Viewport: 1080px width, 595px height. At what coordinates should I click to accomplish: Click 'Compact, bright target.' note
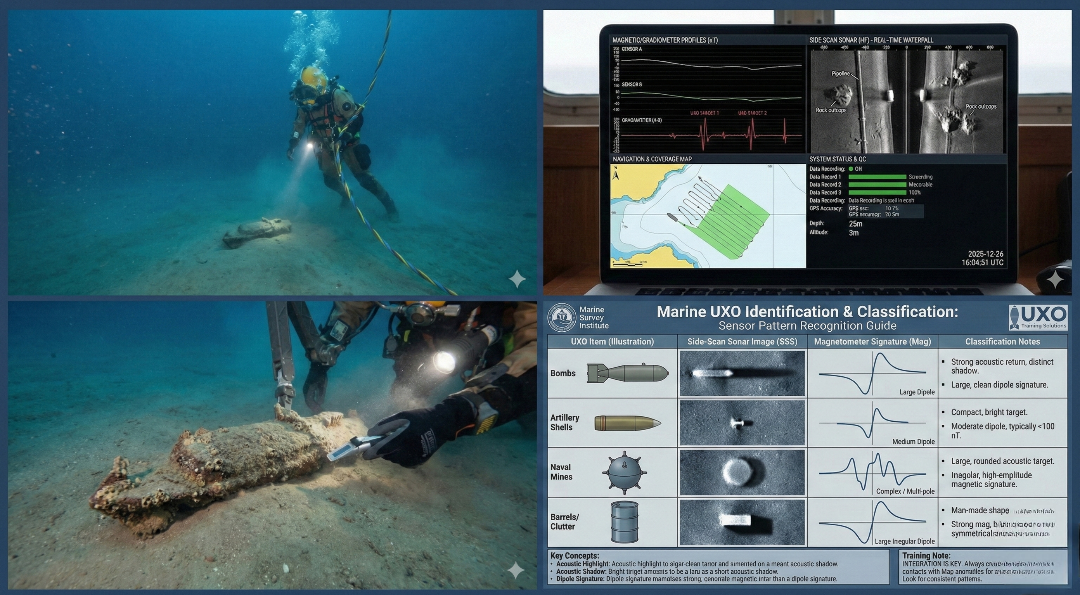(989, 412)
